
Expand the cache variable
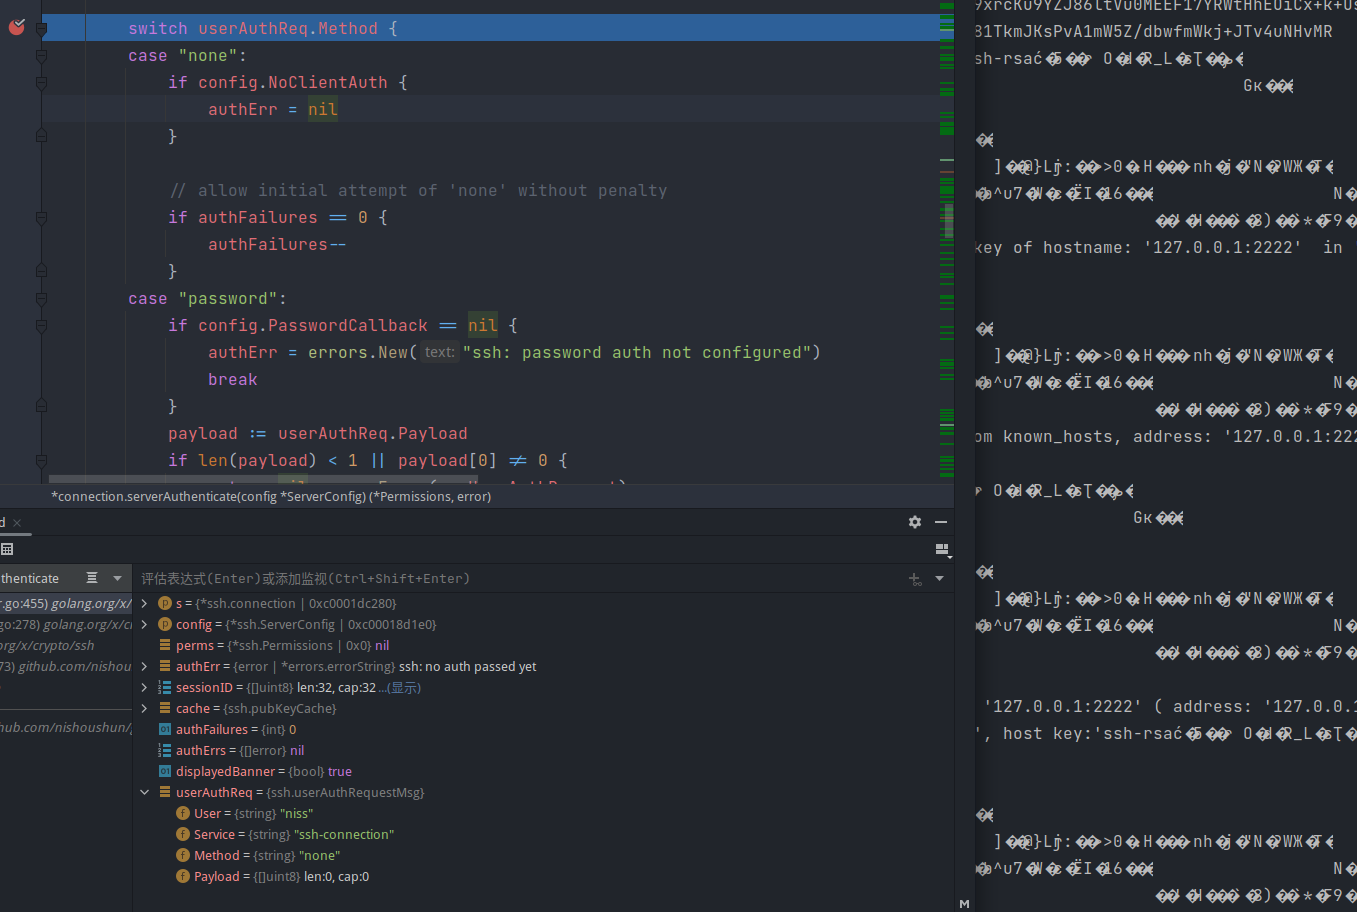[144, 708]
